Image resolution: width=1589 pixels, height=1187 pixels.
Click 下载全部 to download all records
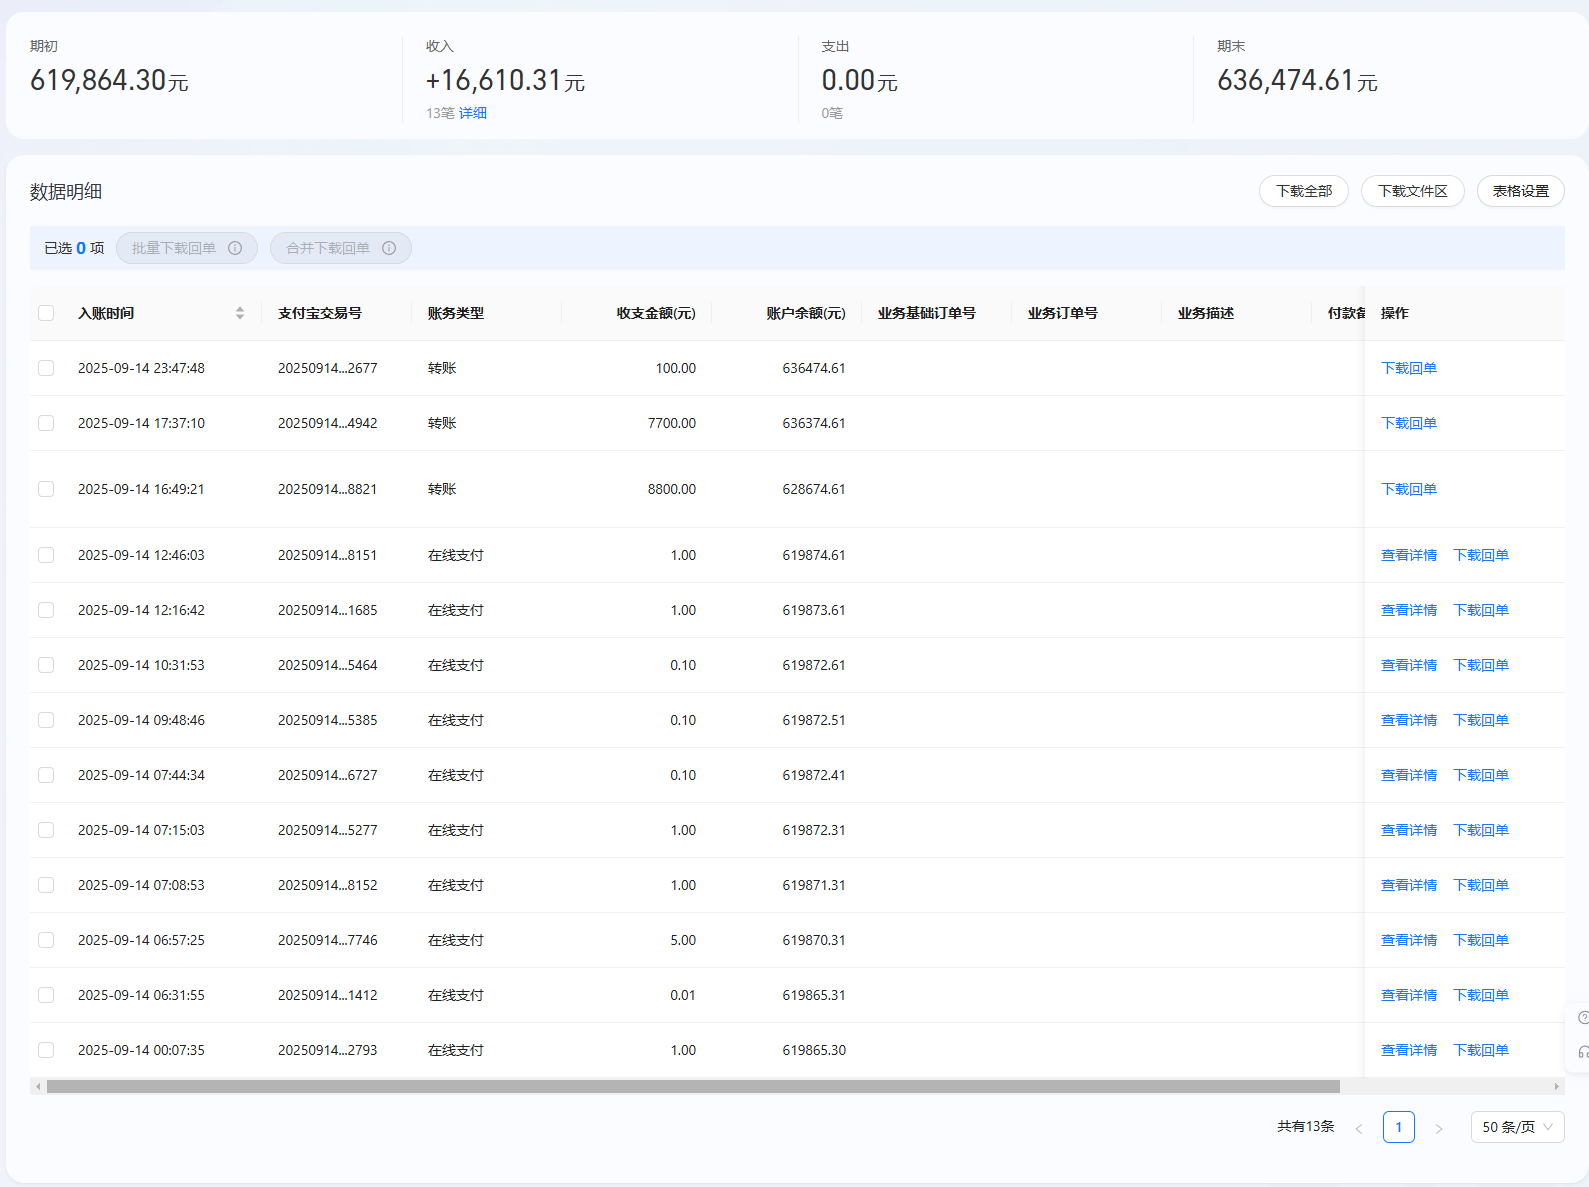(x=1303, y=191)
